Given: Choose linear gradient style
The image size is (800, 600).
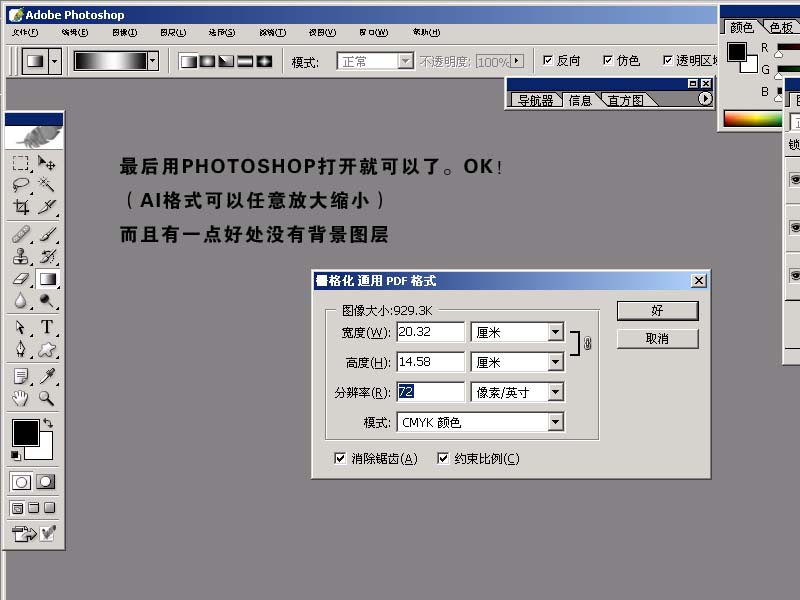Looking at the screenshot, I should 189,62.
